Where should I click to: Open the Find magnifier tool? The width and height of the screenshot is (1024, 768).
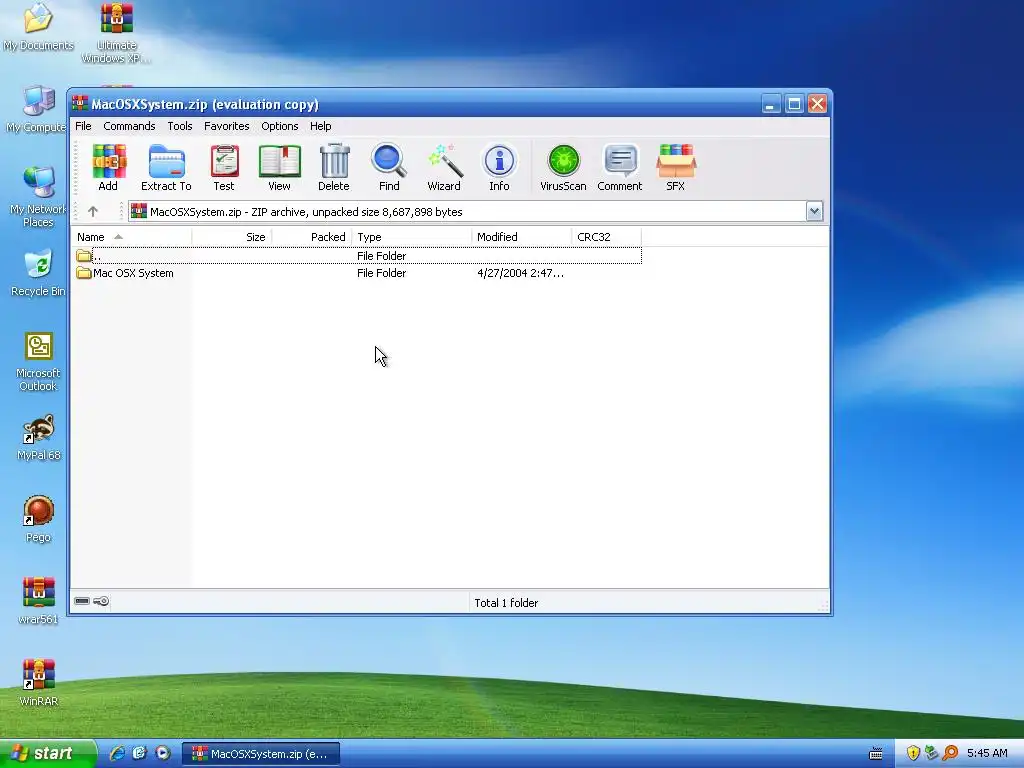pyautogui.click(x=389, y=168)
